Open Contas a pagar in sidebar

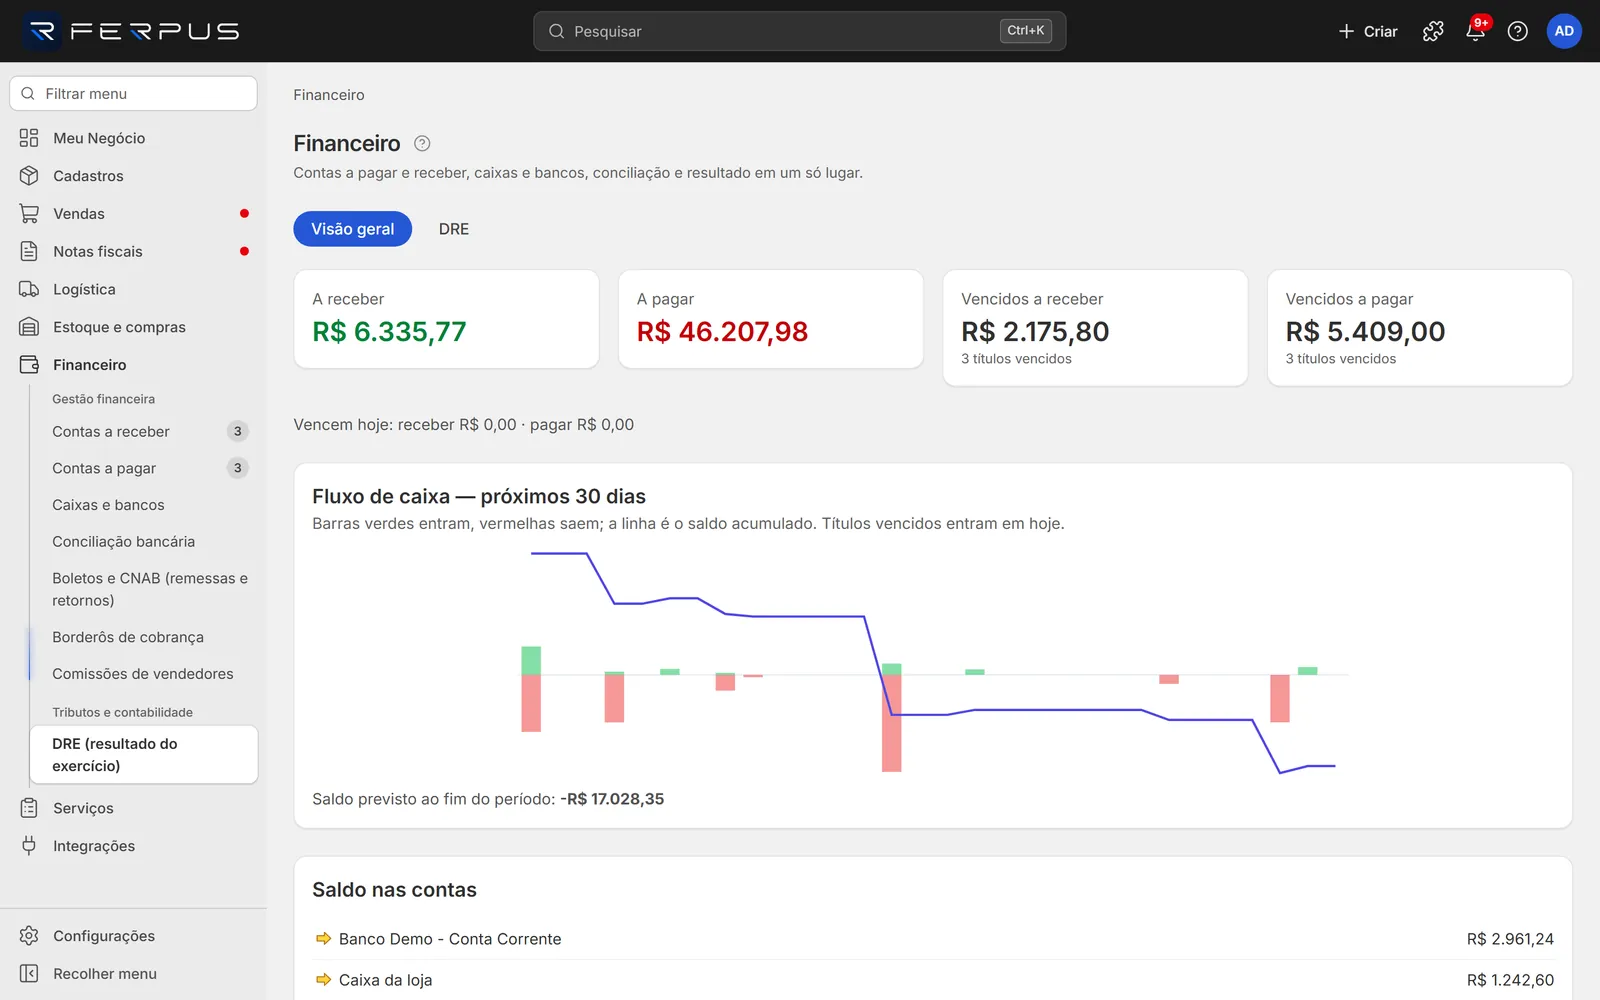145,468
